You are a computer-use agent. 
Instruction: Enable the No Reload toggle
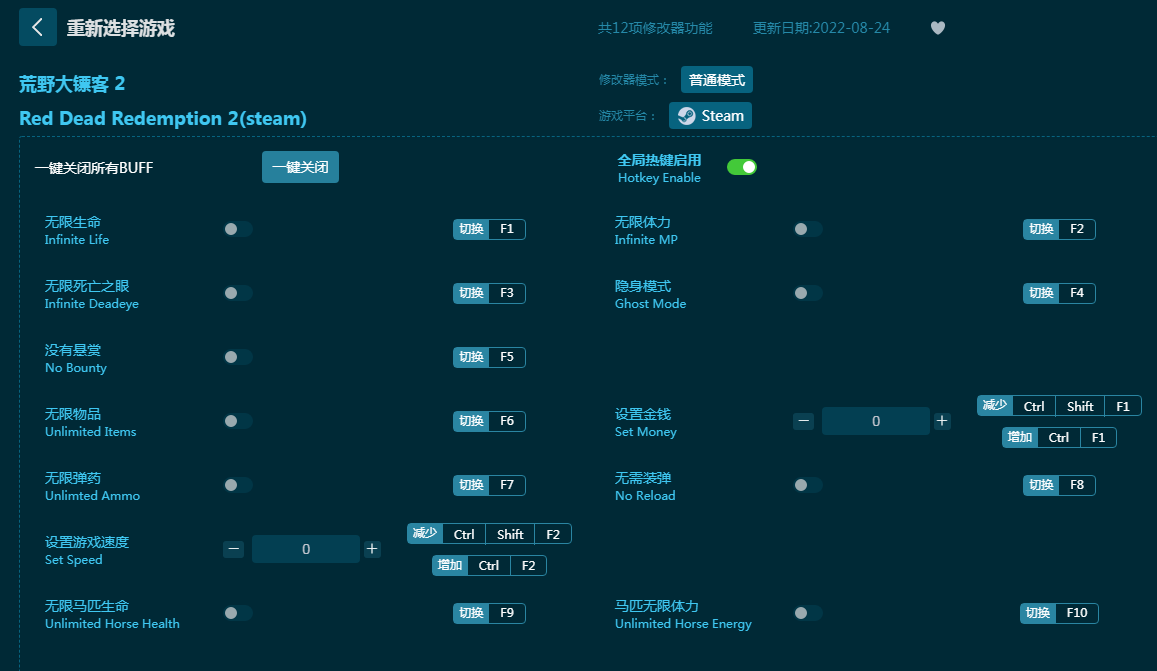click(x=808, y=485)
